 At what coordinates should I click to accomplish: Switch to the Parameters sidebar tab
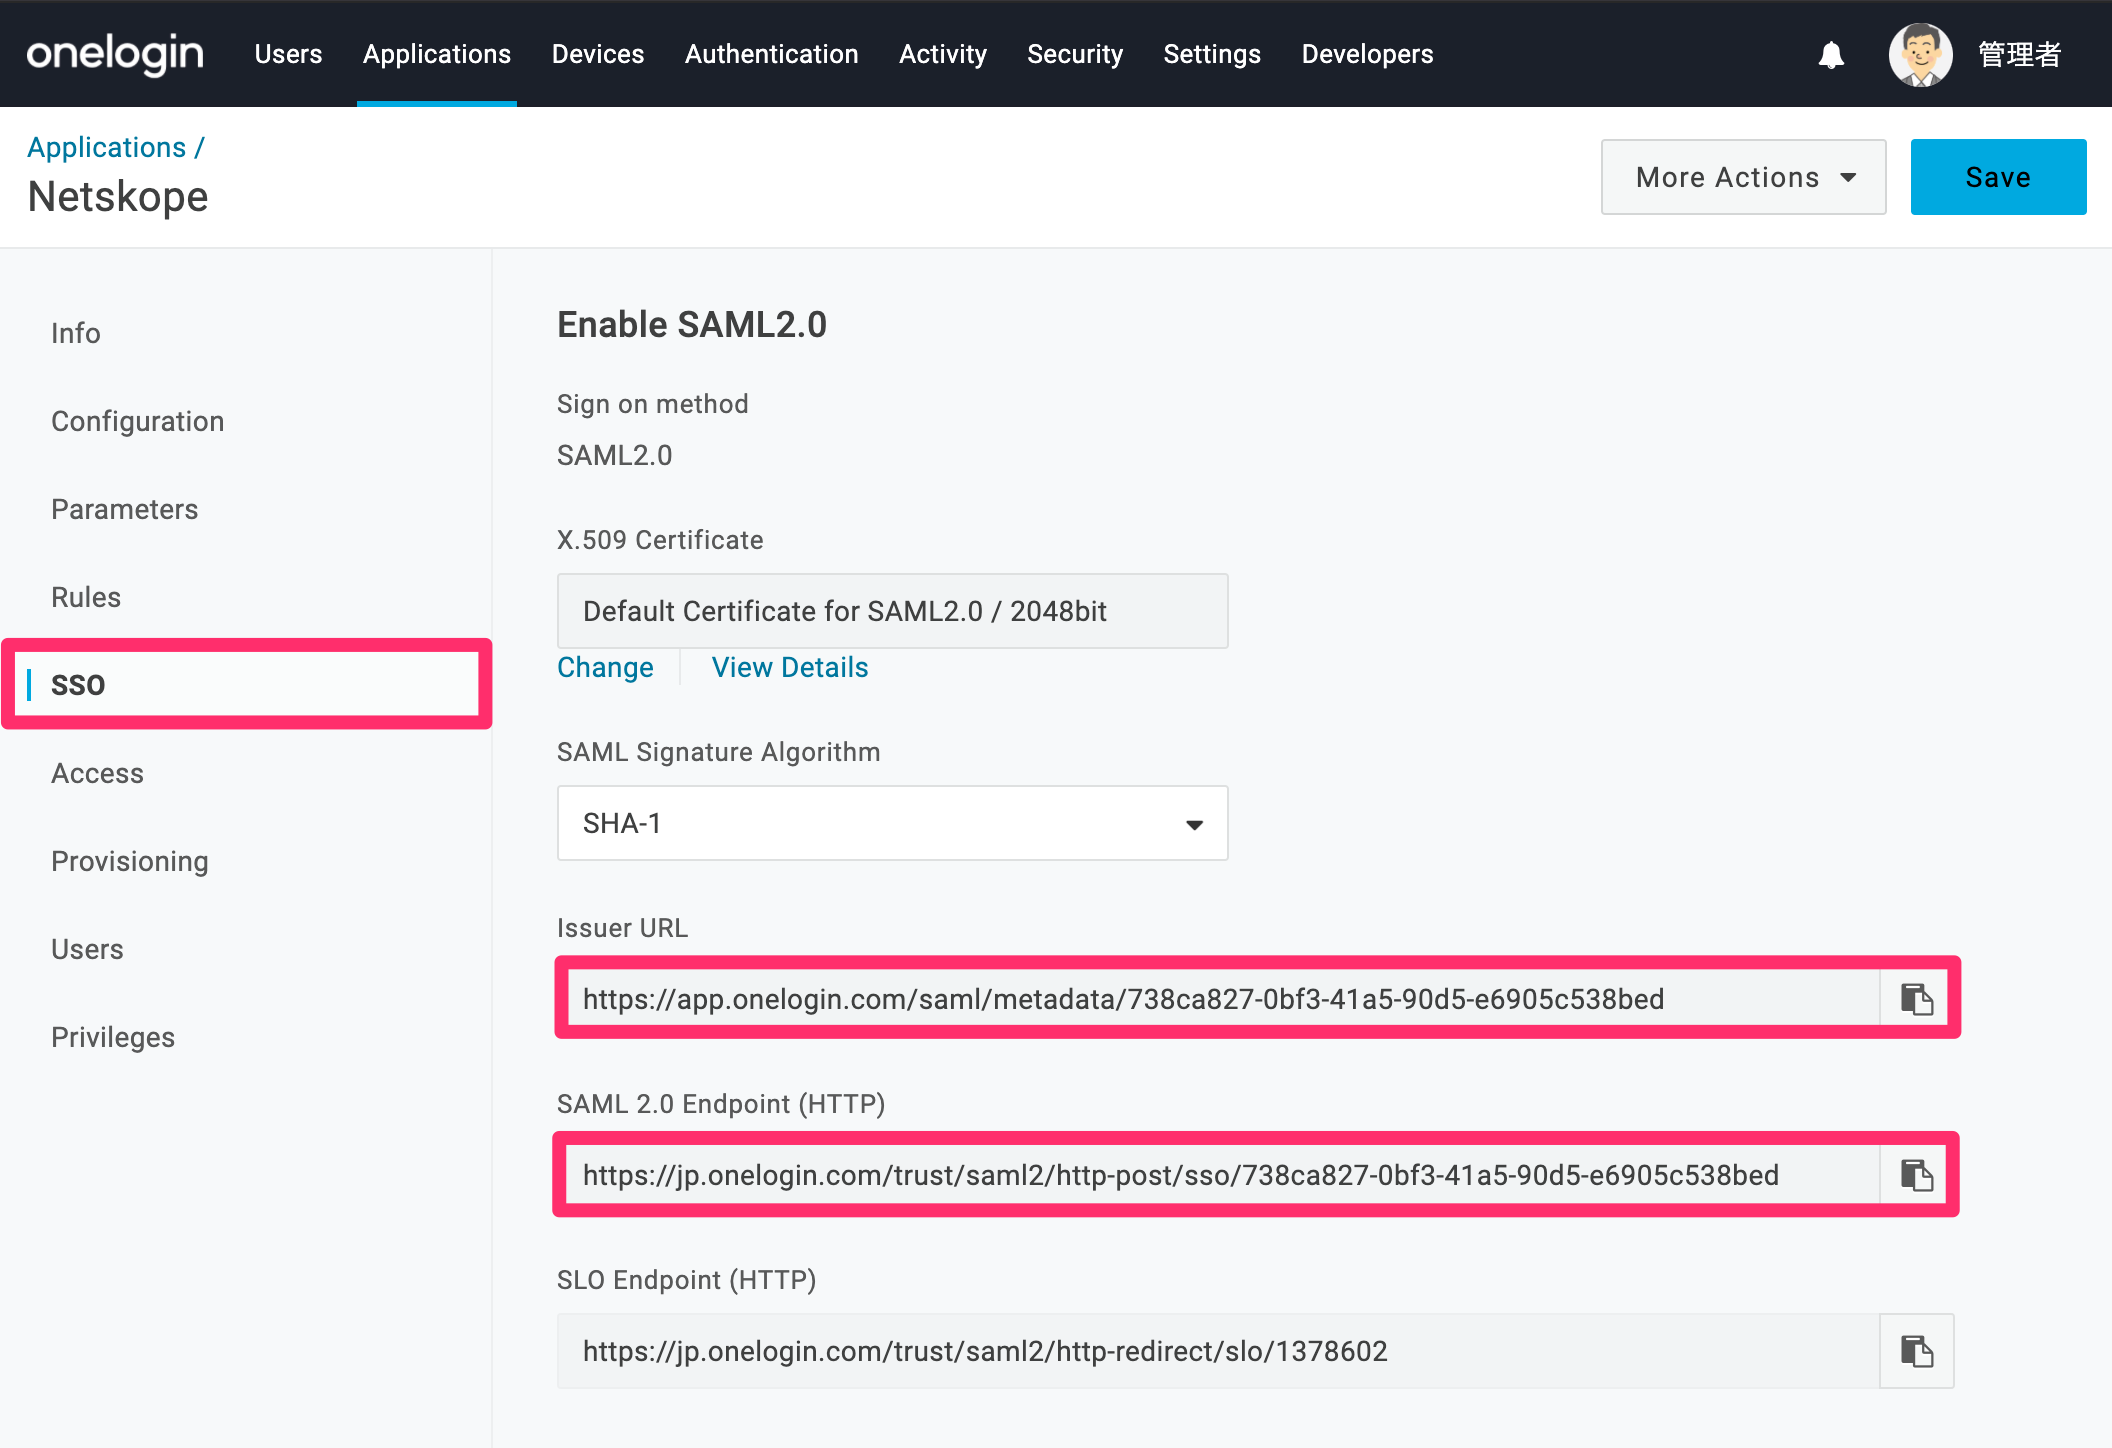pos(125,509)
